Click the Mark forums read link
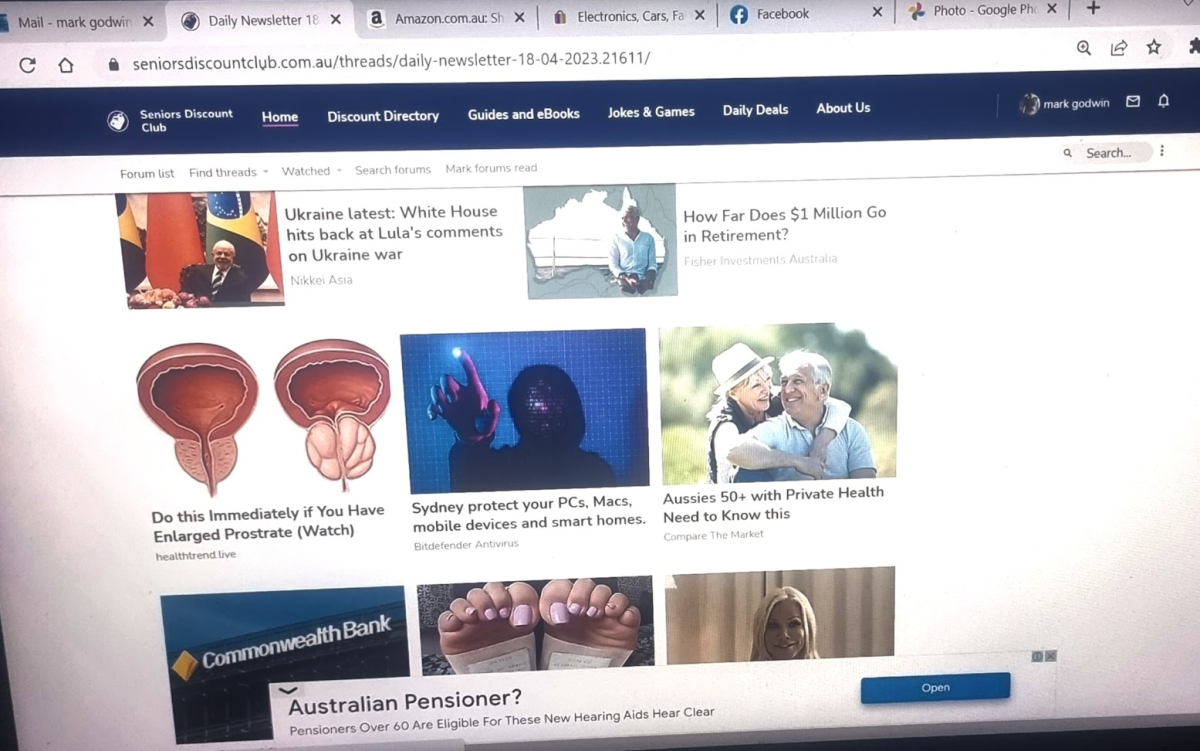 tap(491, 168)
